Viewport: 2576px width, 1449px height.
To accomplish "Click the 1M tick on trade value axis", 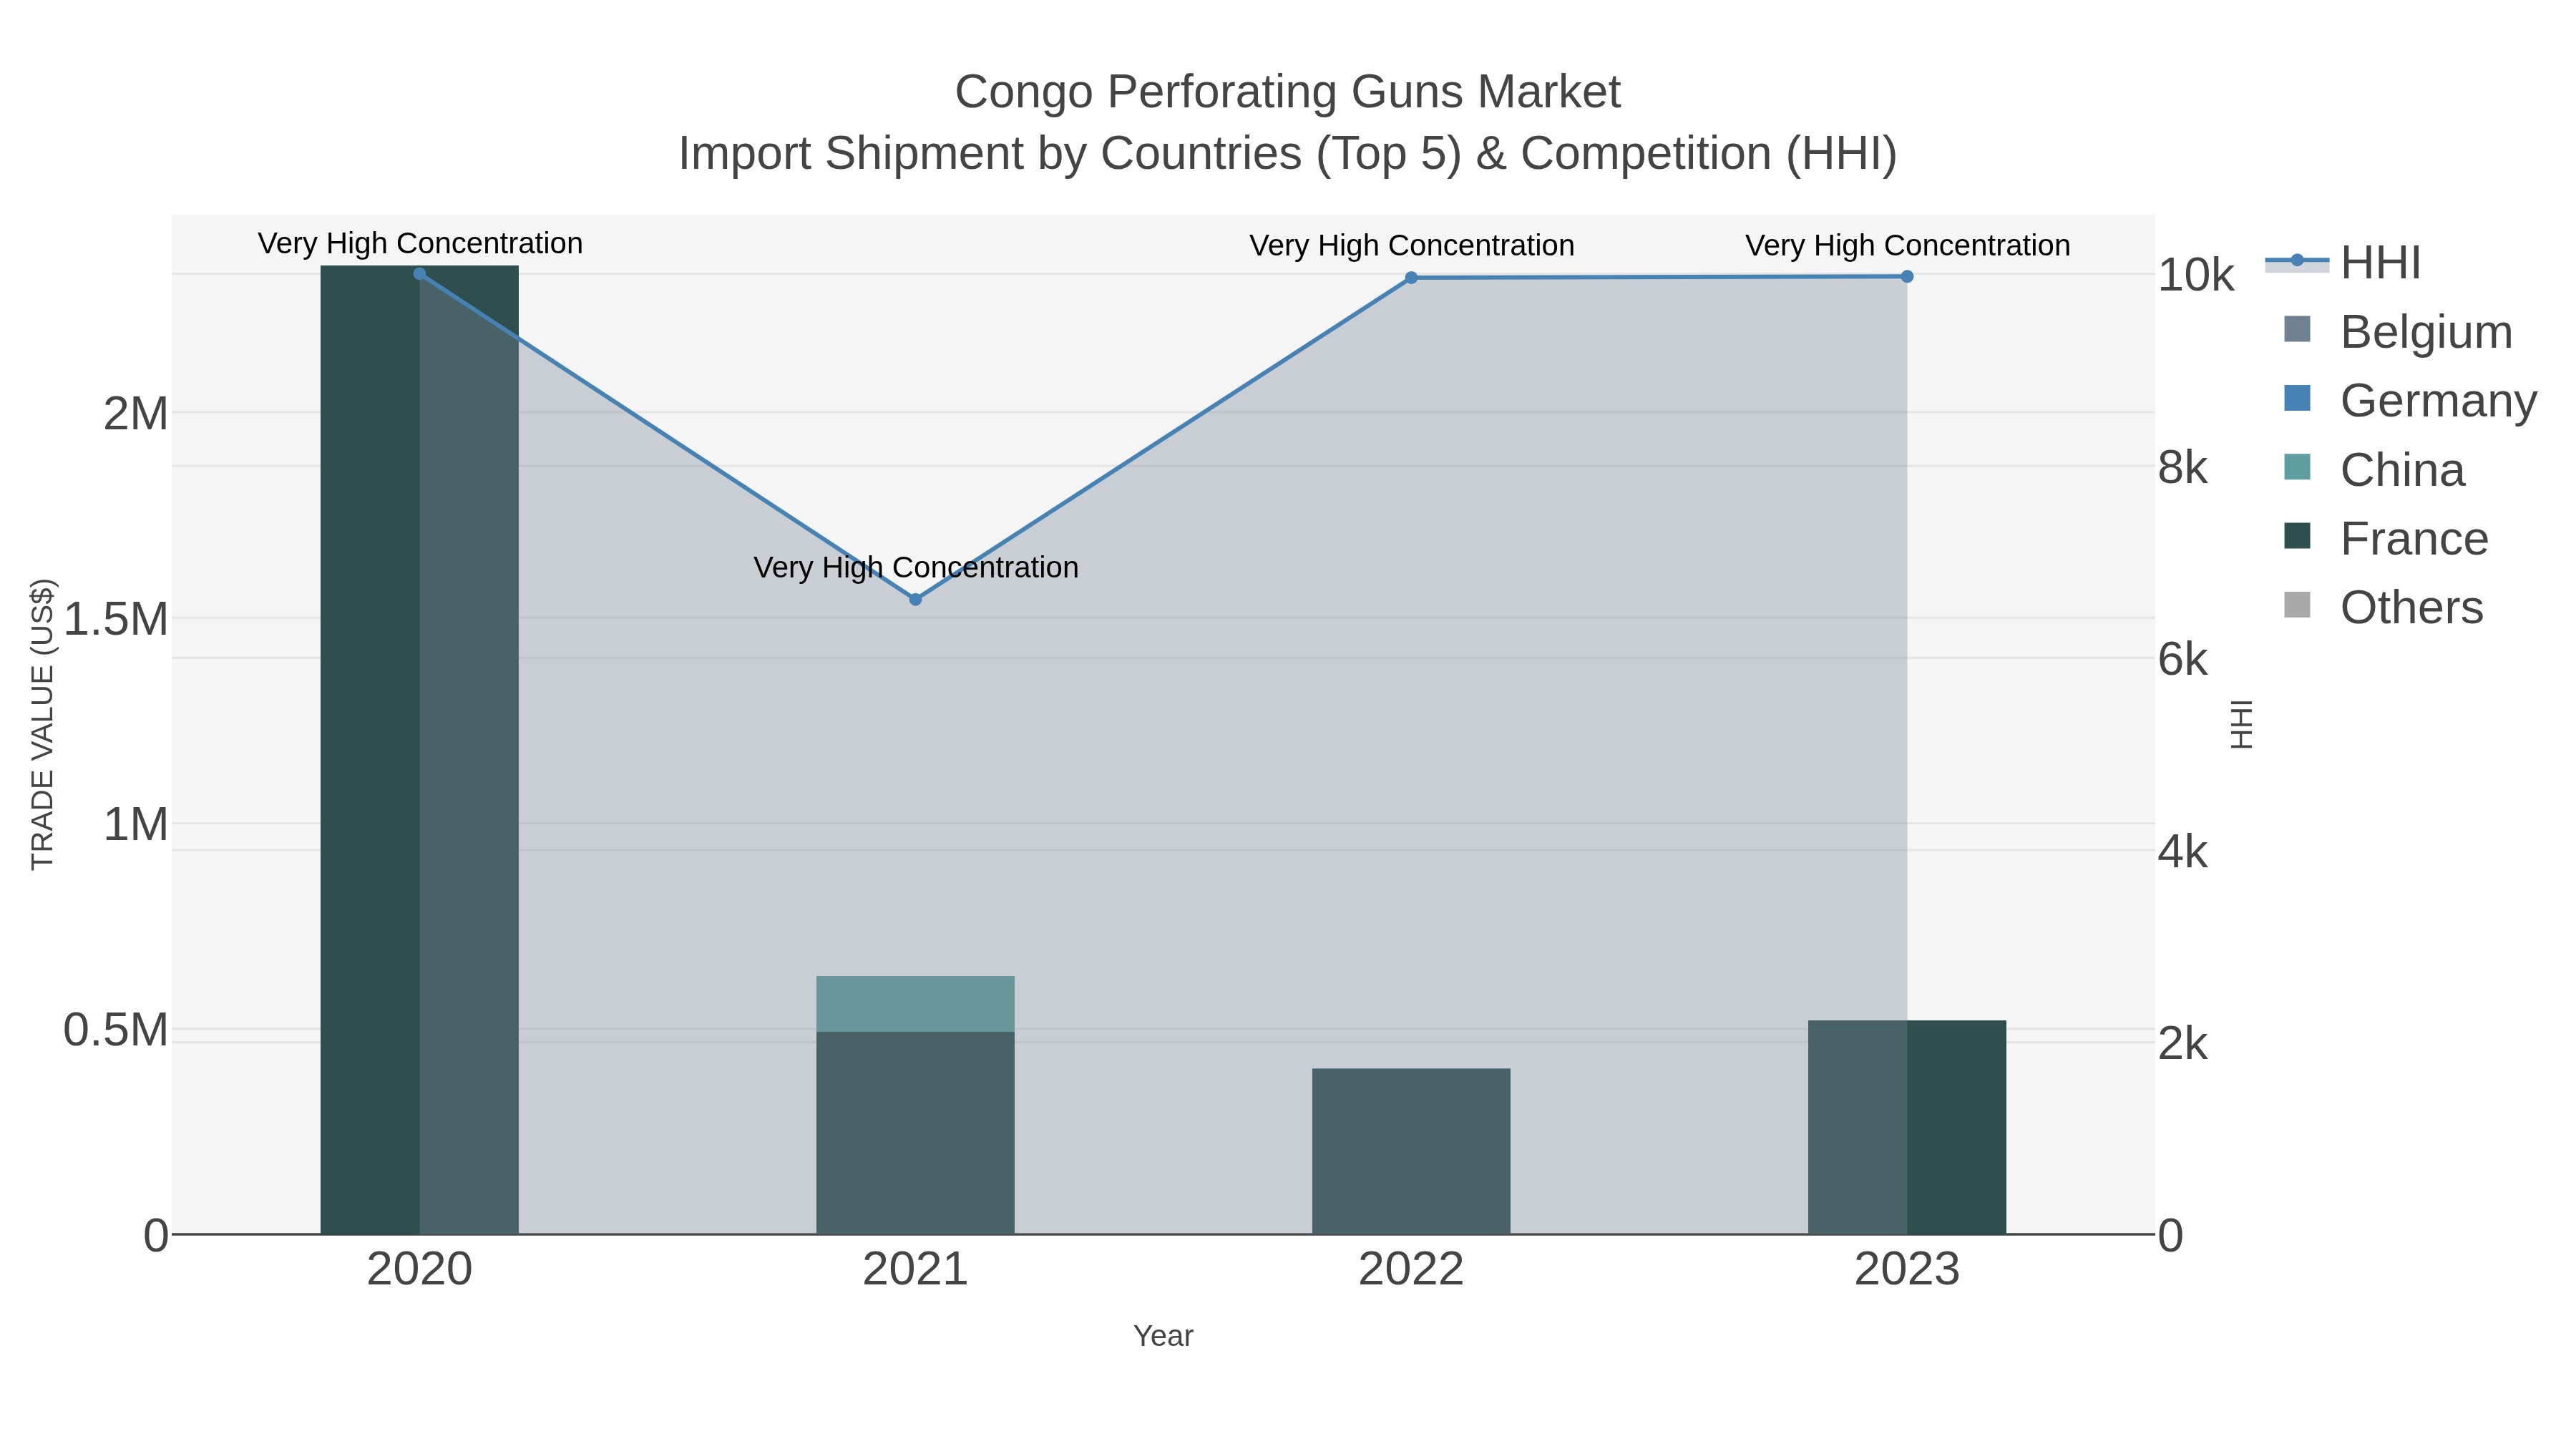I will tap(136, 825).
